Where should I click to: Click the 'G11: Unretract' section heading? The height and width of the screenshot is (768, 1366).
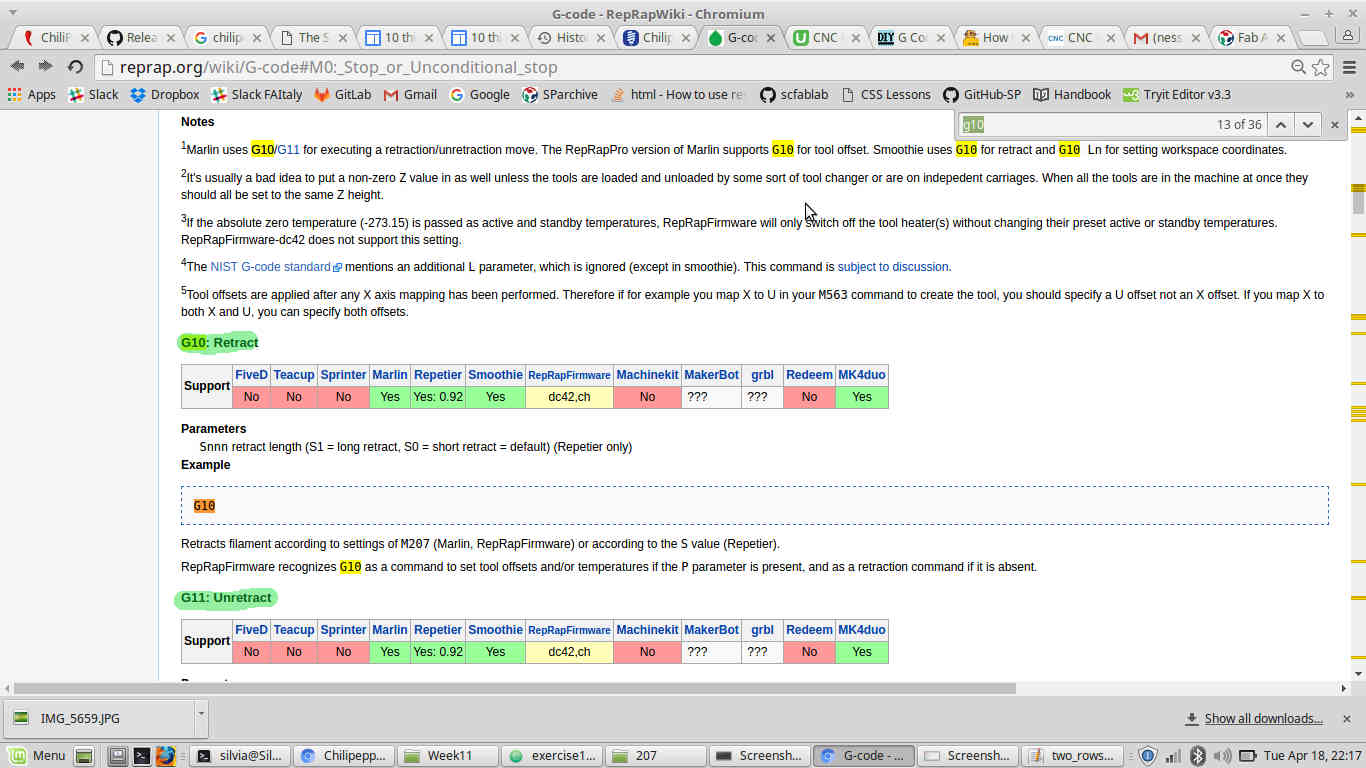(x=226, y=597)
